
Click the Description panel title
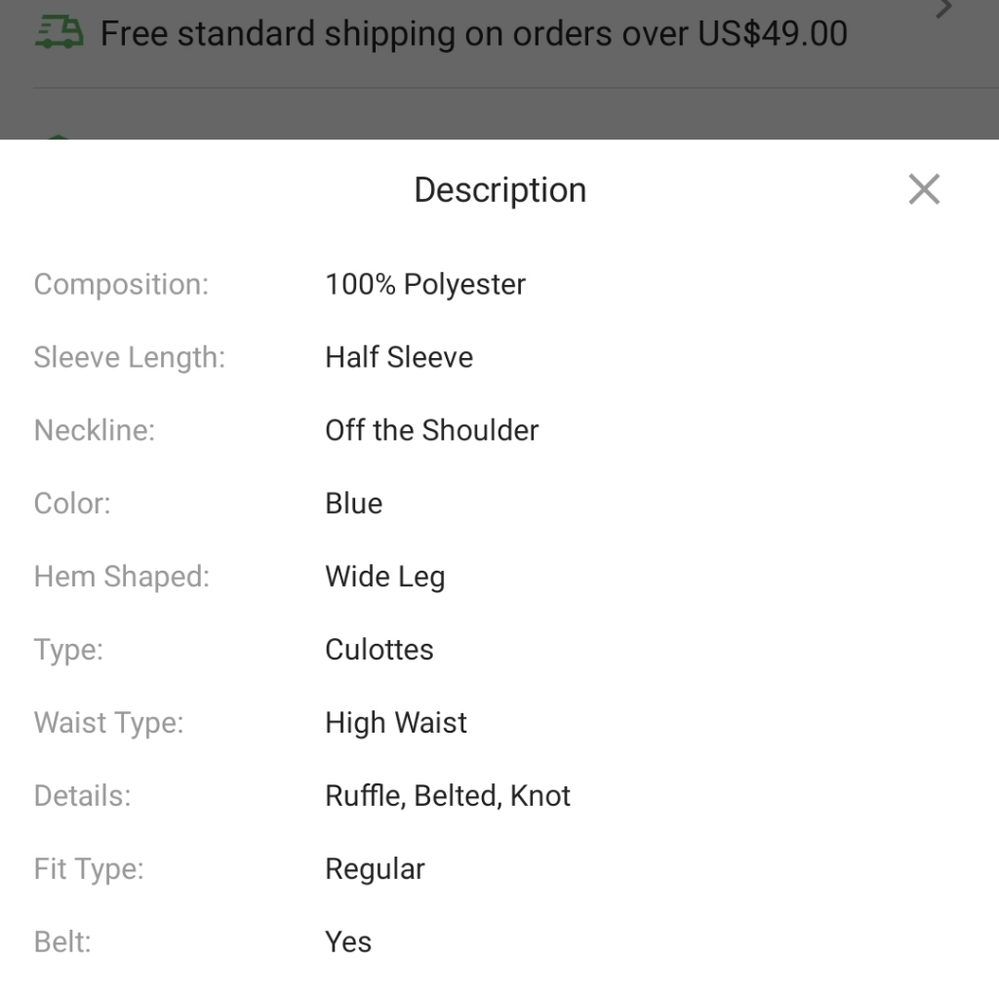pyautogui.click(x=500, y=190)
